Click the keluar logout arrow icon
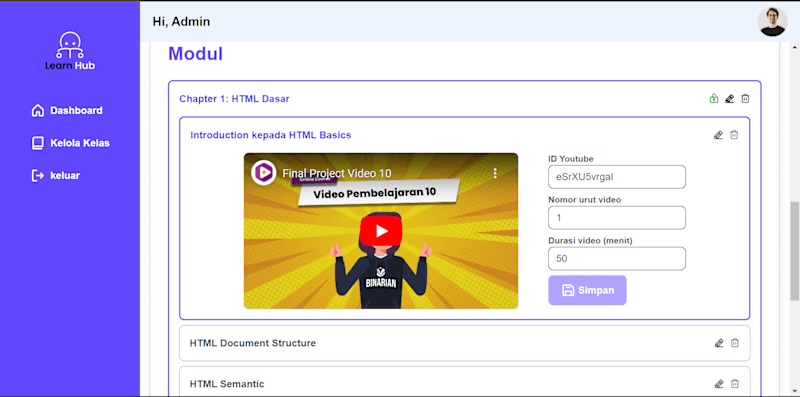The width and height of the screenshot is (800, 397). (x=38, y=176)
